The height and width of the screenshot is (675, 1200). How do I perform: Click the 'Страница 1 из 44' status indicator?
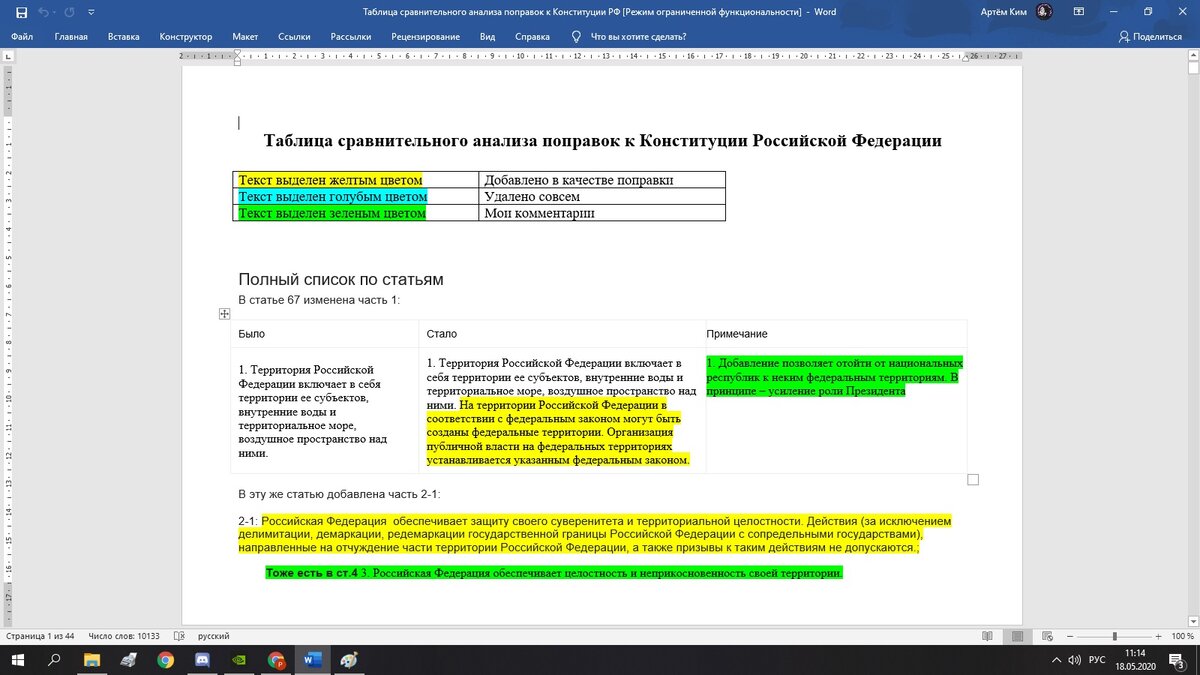41,636
